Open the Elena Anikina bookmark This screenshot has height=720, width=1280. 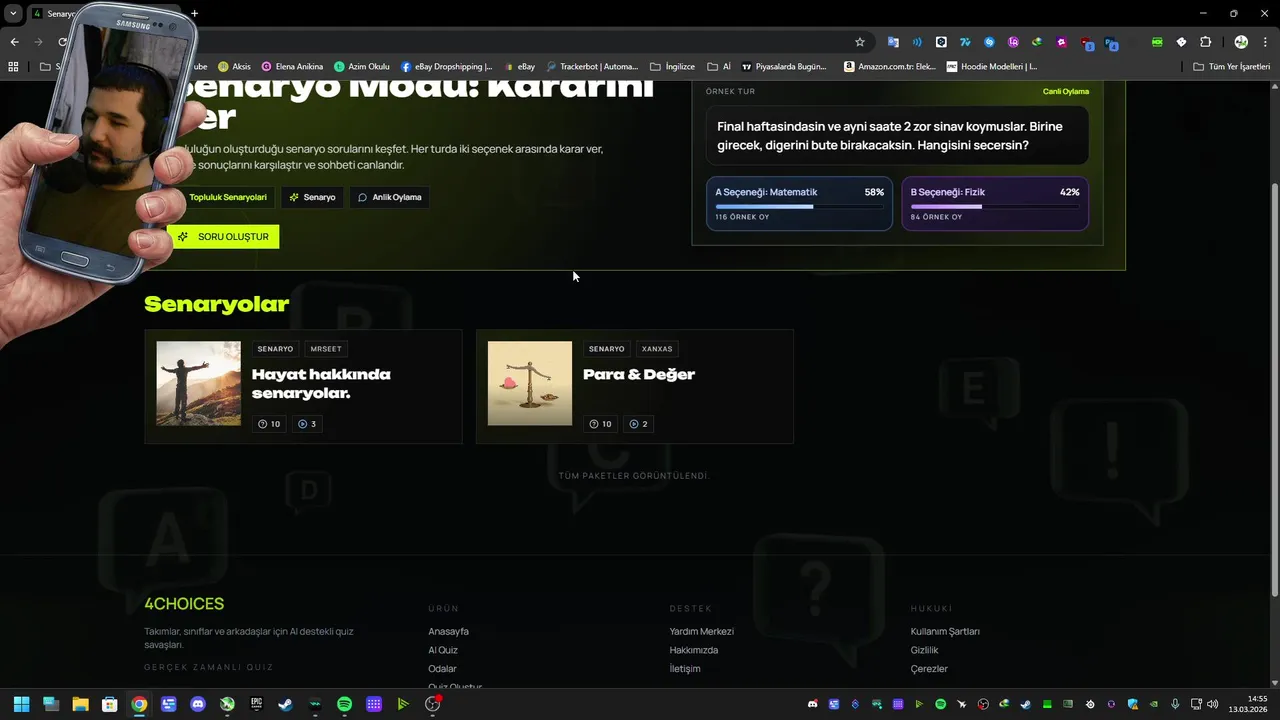[x=293, y=67]
